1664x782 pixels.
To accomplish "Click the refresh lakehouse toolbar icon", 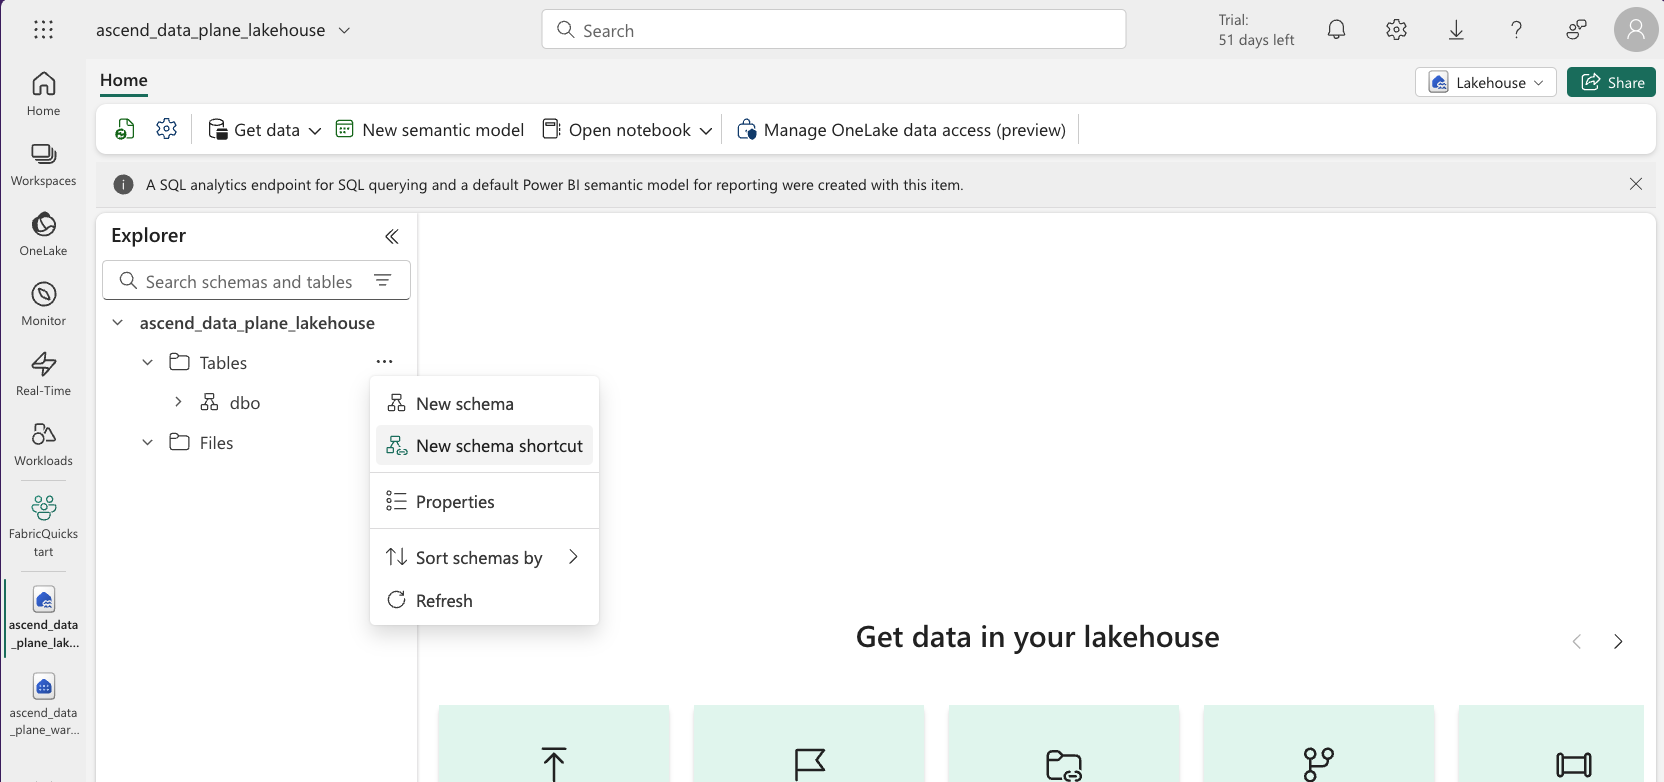I will (x=125, y=129).
